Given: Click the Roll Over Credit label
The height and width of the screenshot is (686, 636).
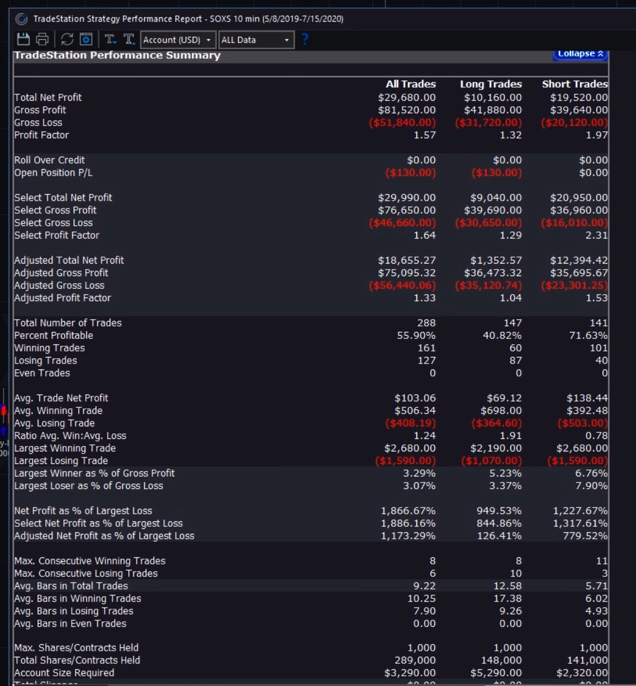Looking at the screenshot, I should pyautogui.click(x=49, y=160).
